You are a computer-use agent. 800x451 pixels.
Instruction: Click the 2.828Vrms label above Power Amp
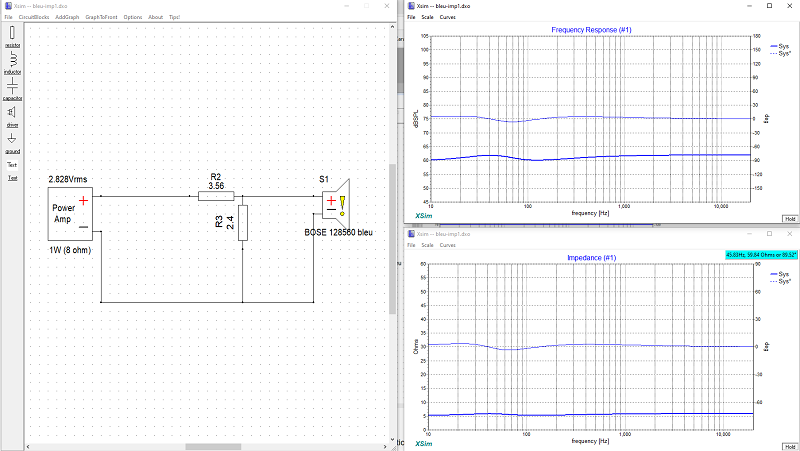(x=68, y=179)
